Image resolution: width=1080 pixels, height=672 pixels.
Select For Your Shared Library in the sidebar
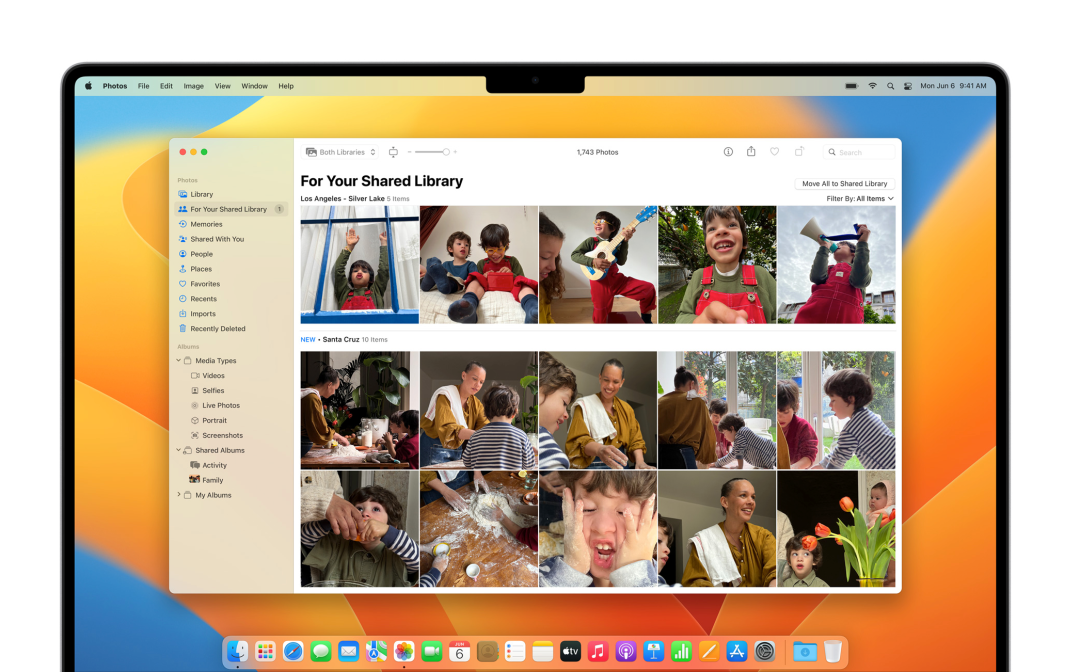point(228,209)
